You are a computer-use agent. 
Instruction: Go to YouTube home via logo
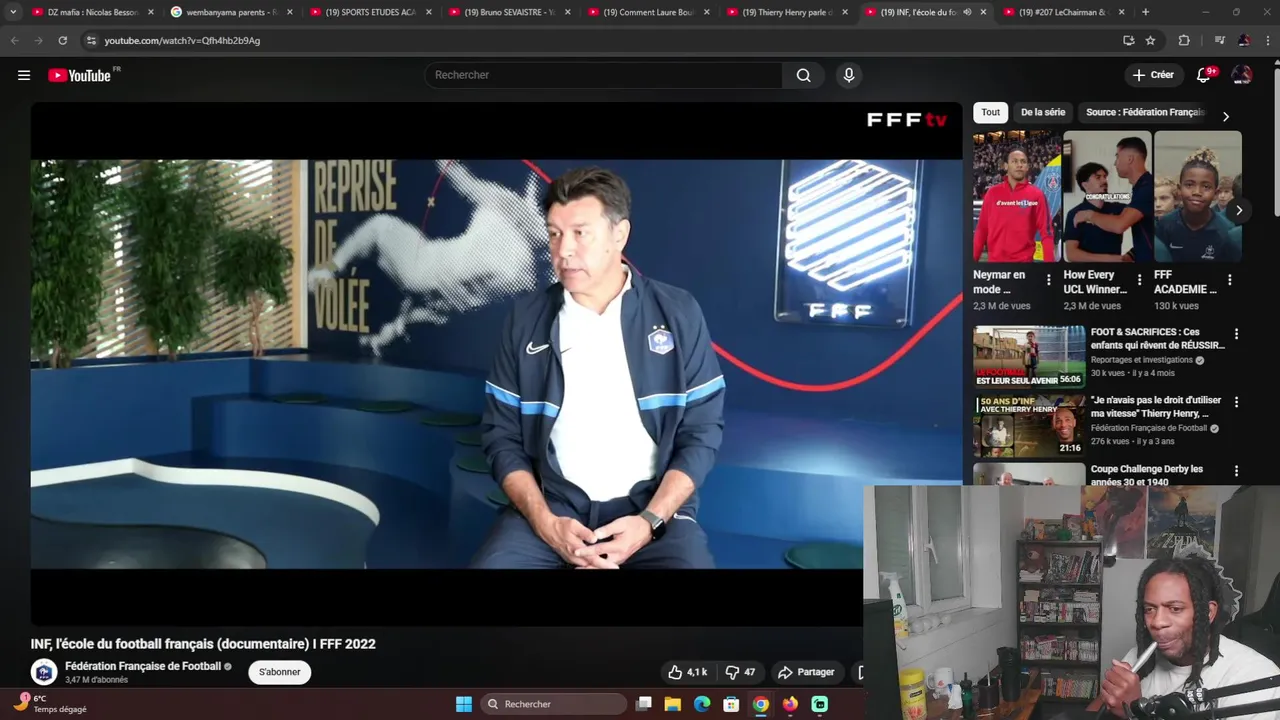coord(81,75)
